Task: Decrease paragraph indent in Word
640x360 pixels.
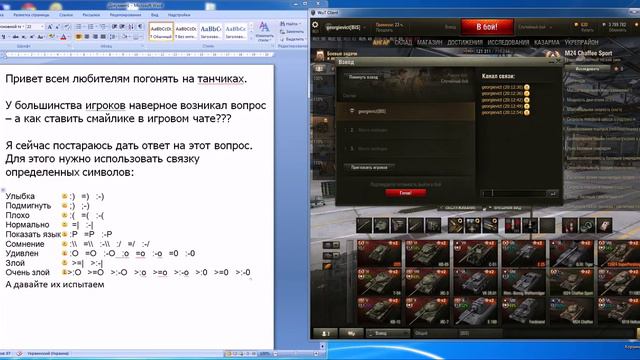Action: click(x=114, y=27)
